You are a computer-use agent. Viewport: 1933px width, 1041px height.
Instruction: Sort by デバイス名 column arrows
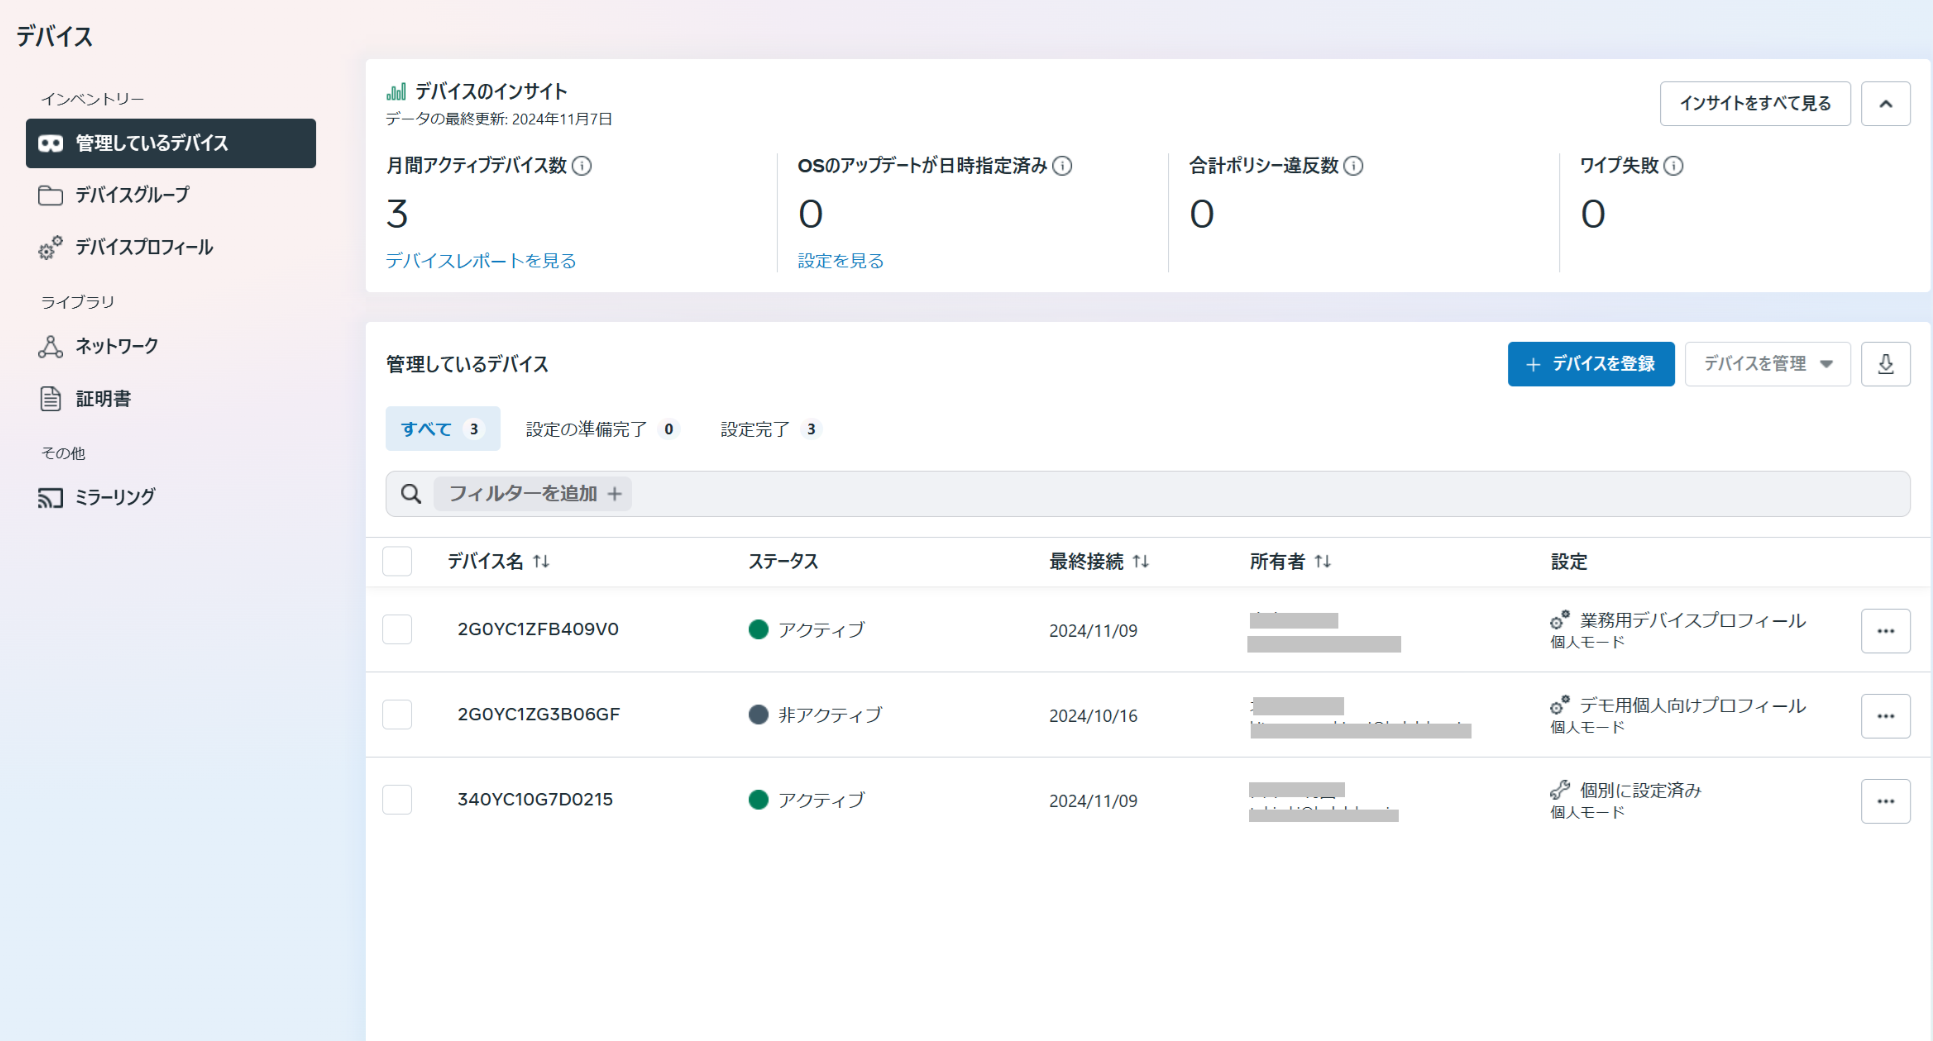click(541, 562)
